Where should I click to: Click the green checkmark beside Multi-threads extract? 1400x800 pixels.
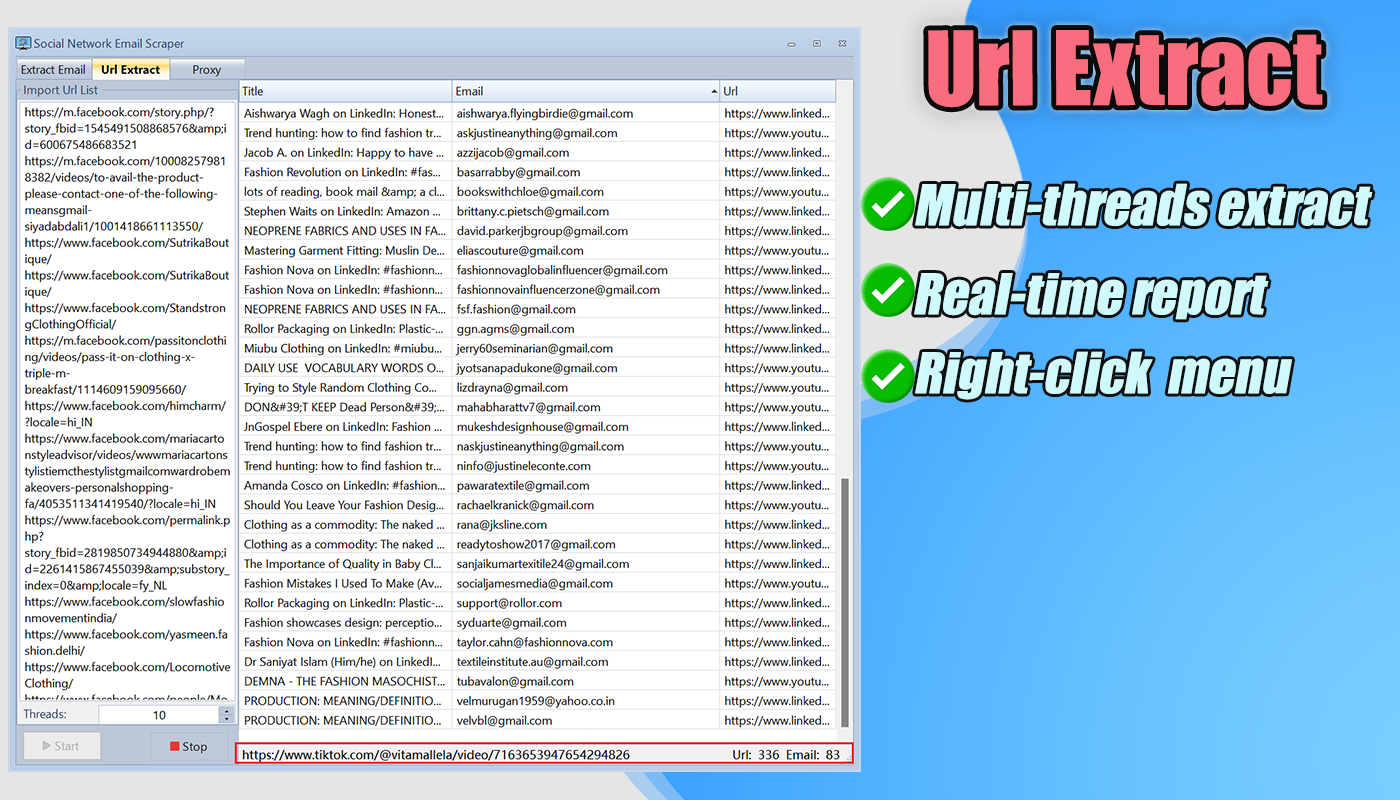886,204
